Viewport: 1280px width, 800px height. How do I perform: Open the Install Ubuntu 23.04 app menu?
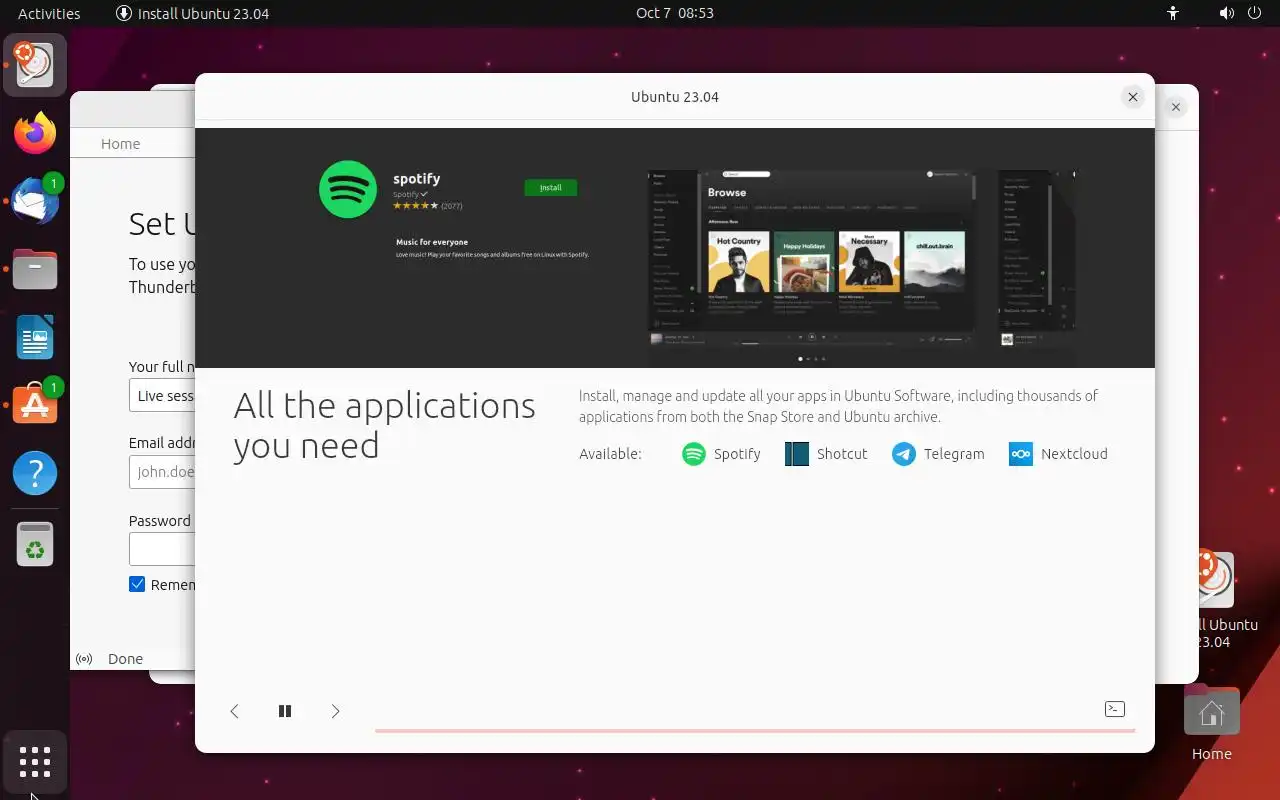pos(192,13)
